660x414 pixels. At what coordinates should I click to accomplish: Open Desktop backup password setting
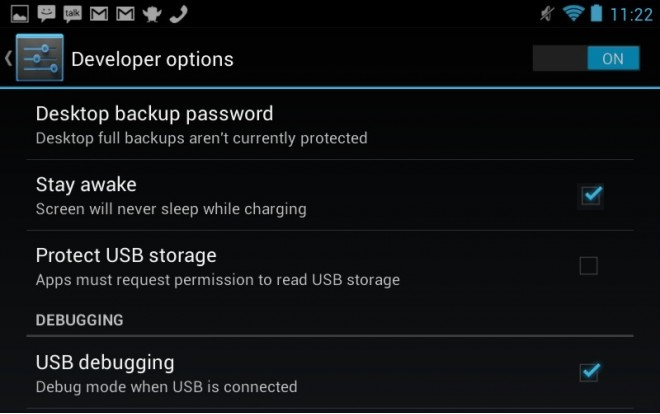pyautogui.click(x=330, y=125)
